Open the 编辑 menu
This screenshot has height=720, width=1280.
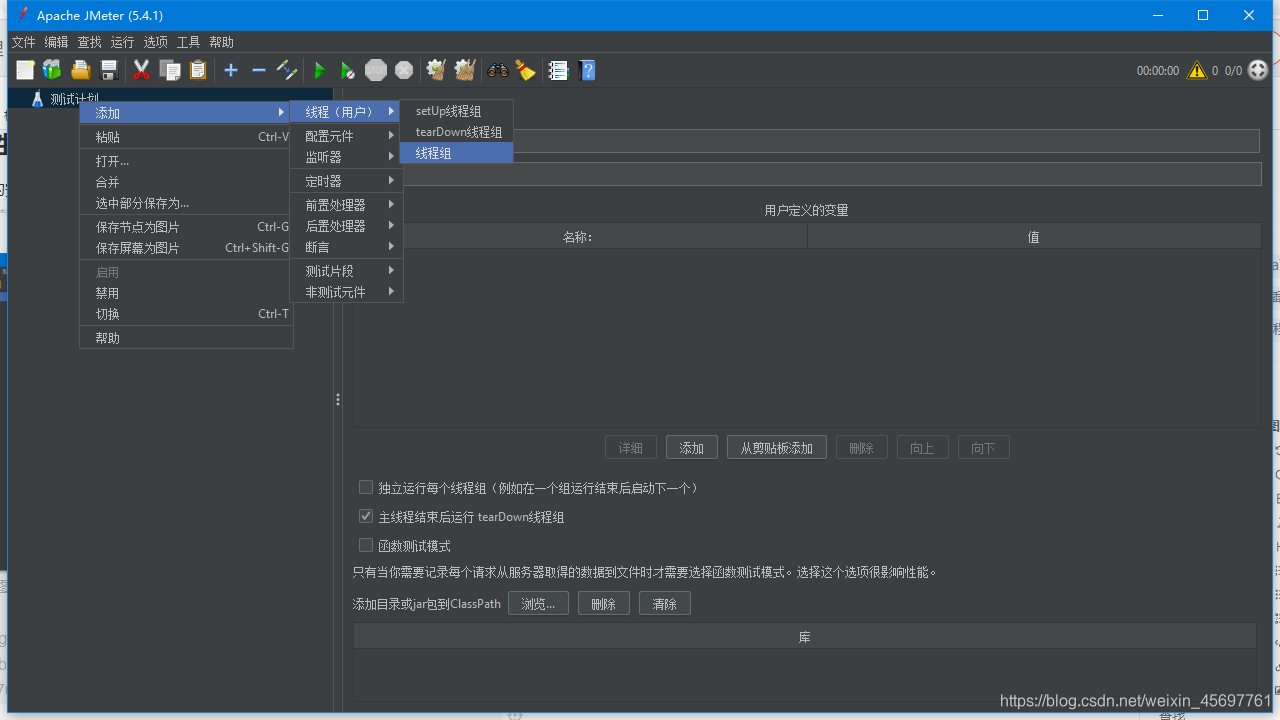pyautogui.click(x=56, y=42)
